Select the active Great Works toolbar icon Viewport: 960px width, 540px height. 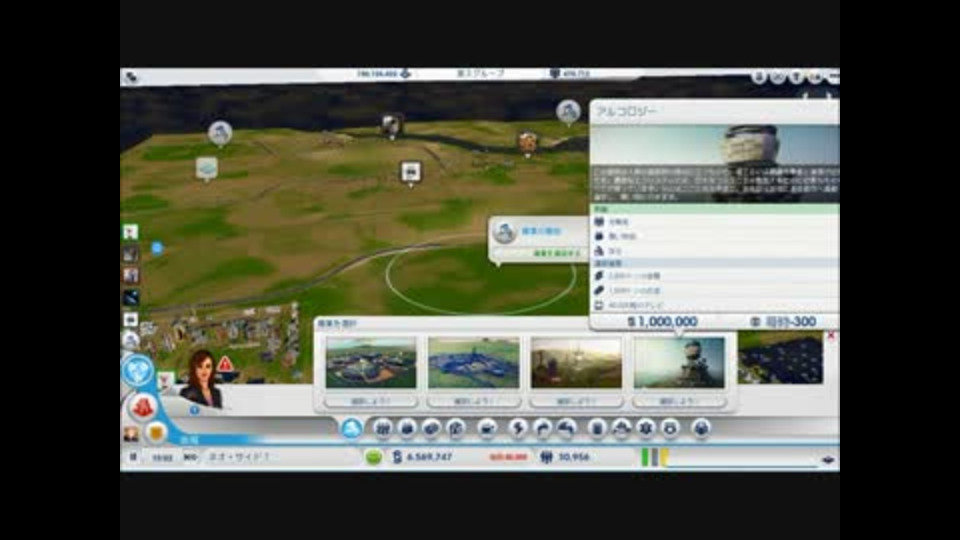351,428
